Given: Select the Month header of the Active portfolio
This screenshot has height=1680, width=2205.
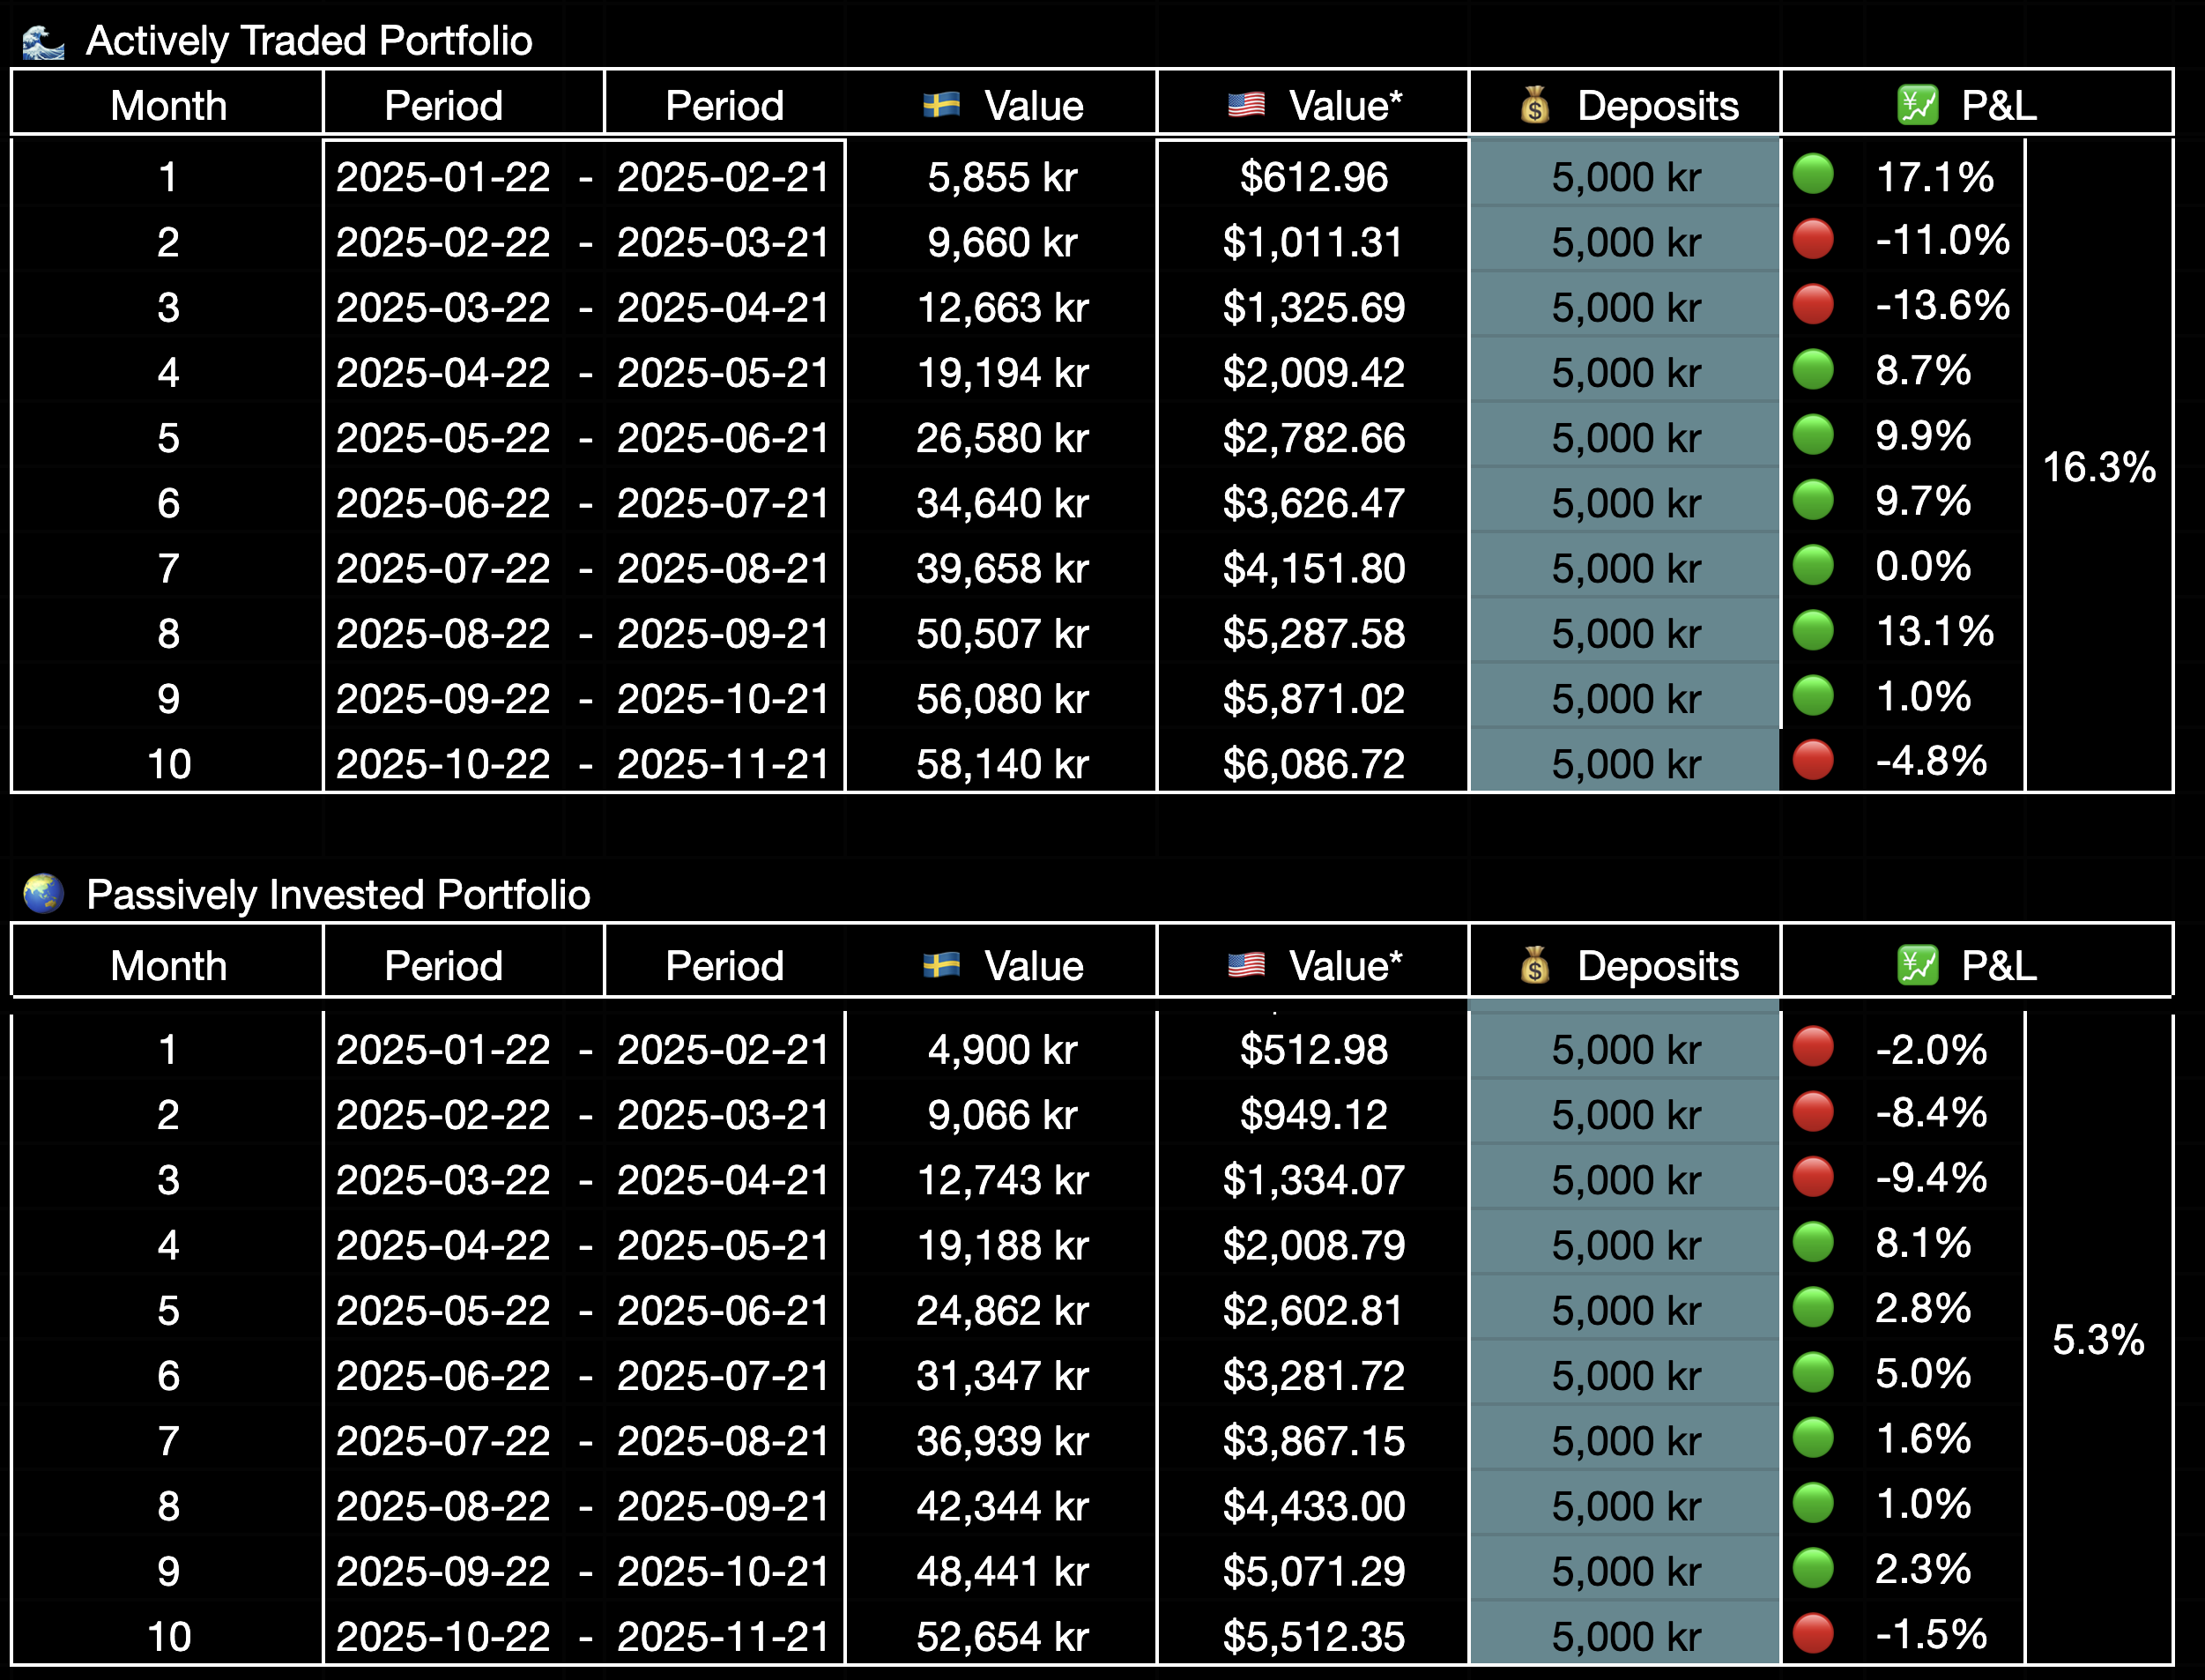Looking at the screenshot, I should point(168,105).
